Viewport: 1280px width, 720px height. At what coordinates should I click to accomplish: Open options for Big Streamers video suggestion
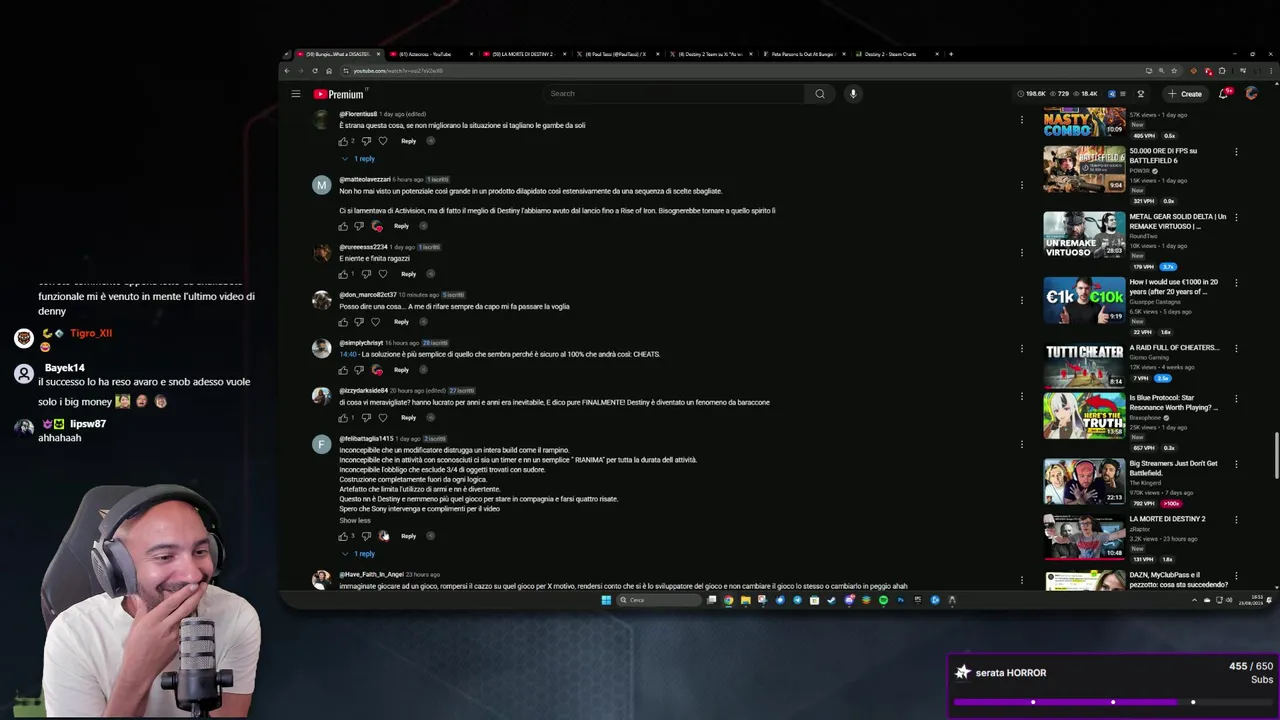point(1236,464)
